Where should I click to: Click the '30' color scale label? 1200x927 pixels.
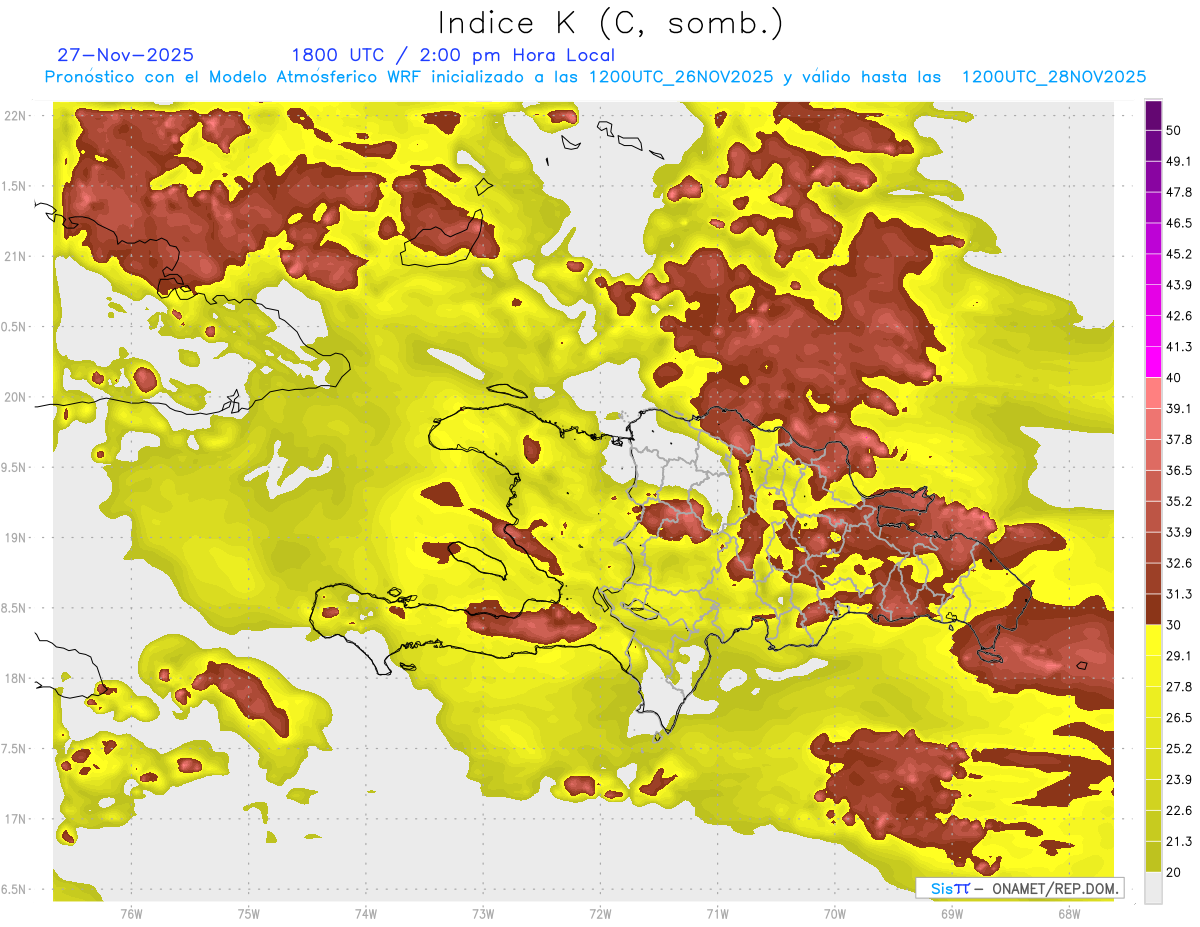(x=1175, y=625)
